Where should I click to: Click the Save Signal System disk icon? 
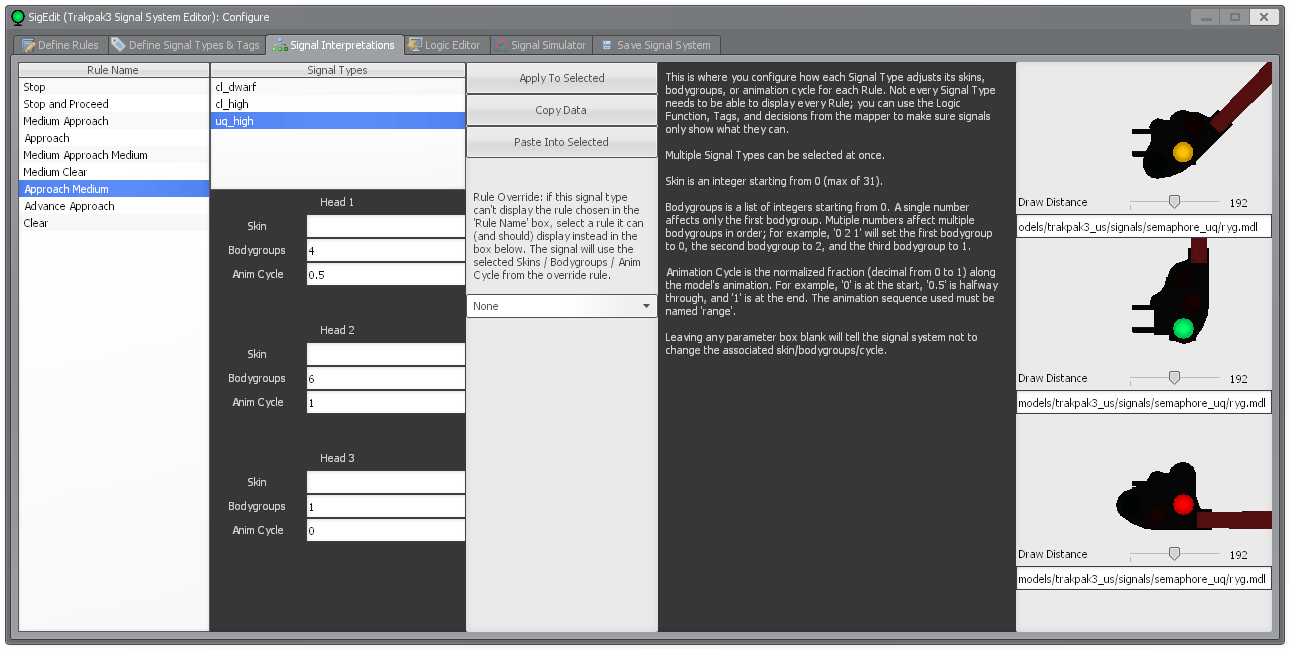[607, 45]
